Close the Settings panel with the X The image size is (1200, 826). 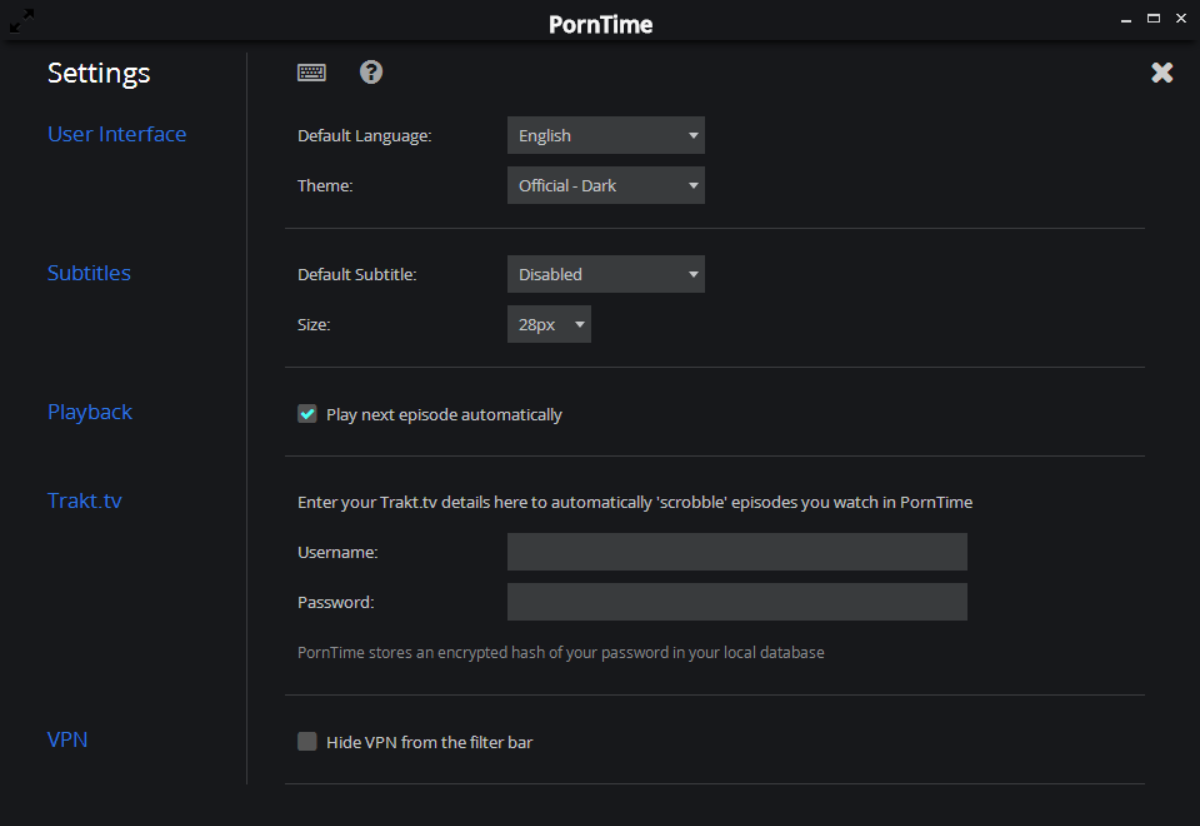click(1162, 72)
